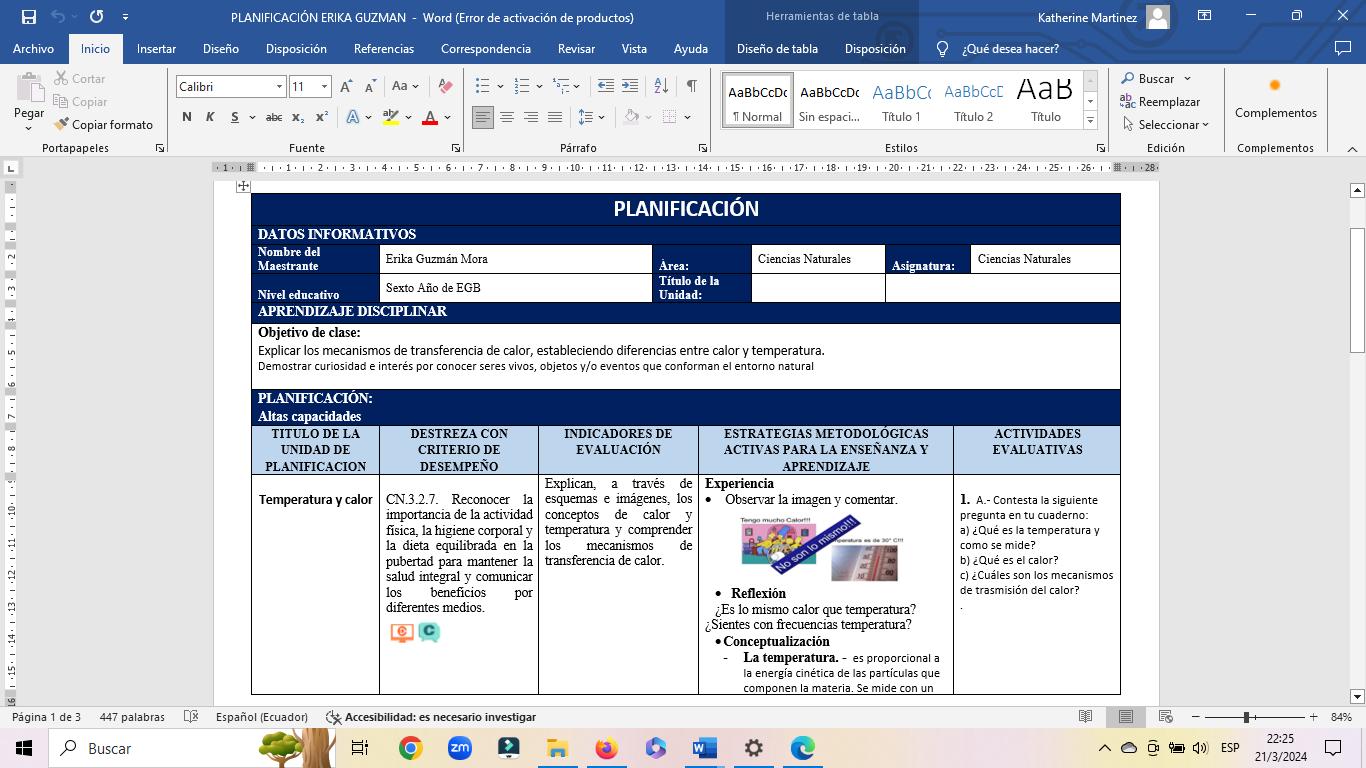Toggle italic formatting
1366x768 pixels.
point(210,117)
